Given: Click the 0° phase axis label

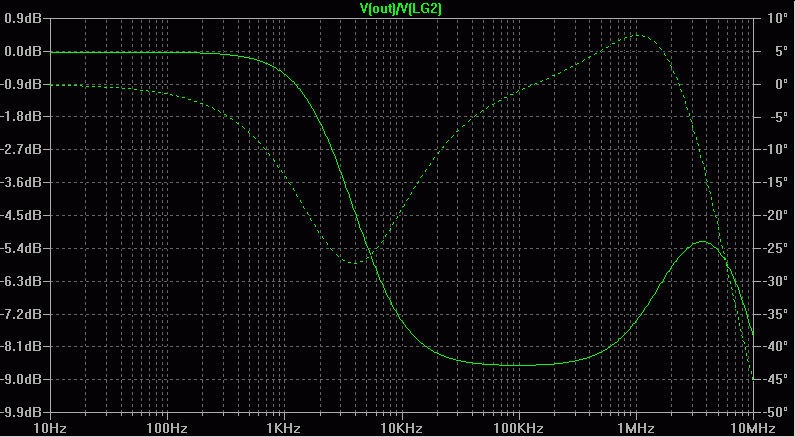Looking at the screenshot, I should coord(780,84).
